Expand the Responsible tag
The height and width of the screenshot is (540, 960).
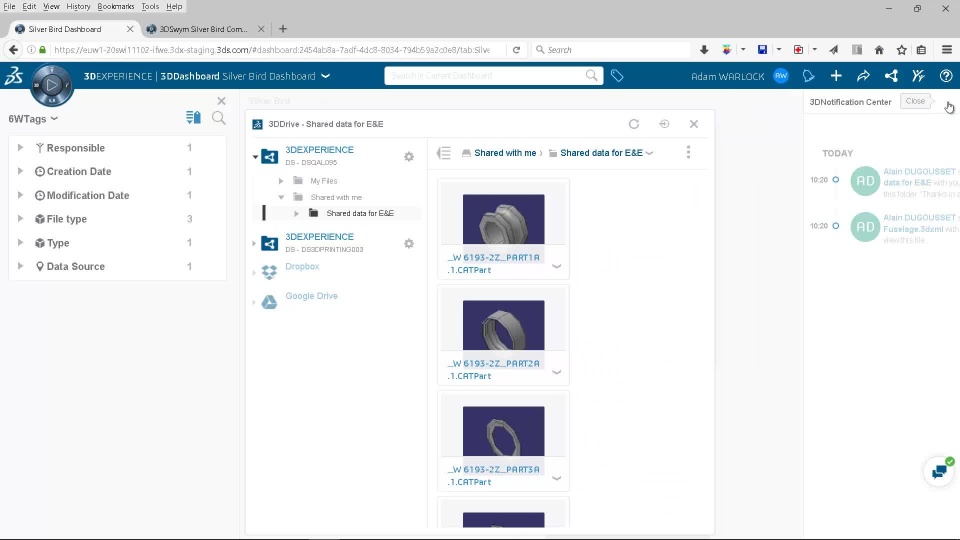[x=20, y=148]
